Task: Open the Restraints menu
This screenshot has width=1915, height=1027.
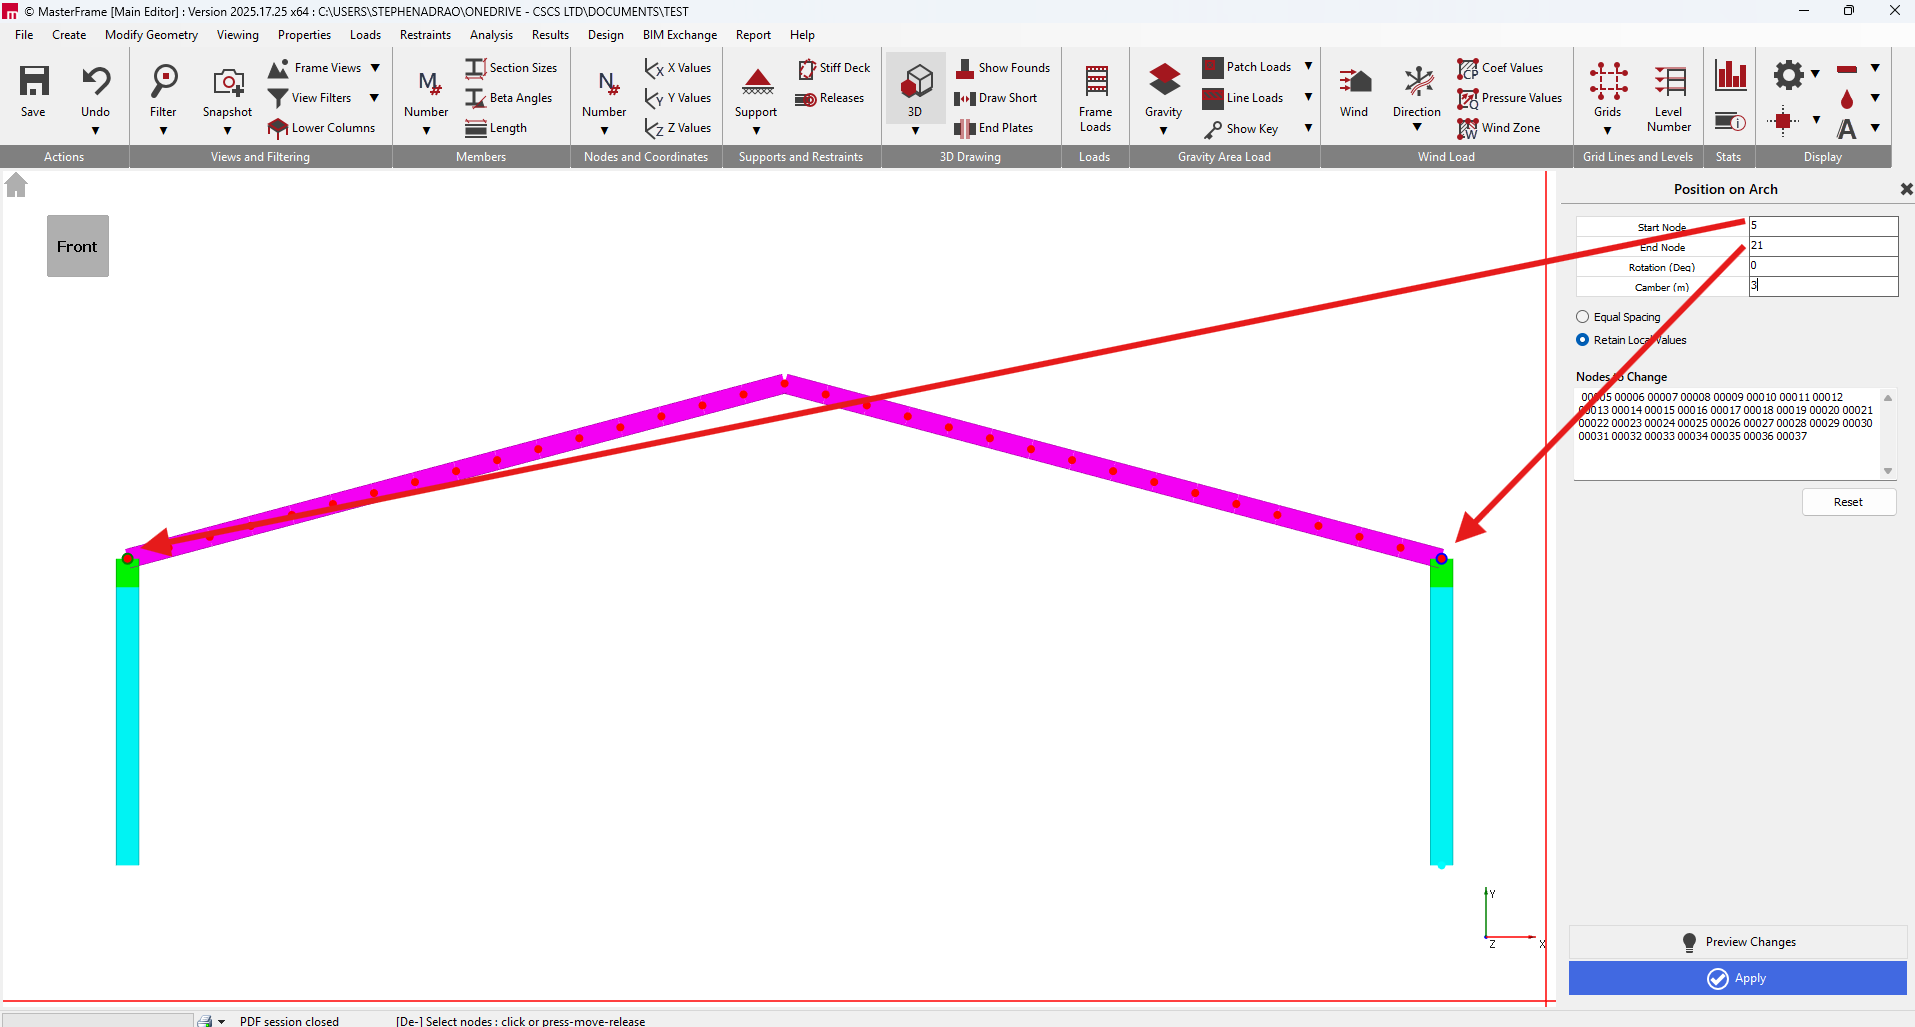Action: coord(425,35)
